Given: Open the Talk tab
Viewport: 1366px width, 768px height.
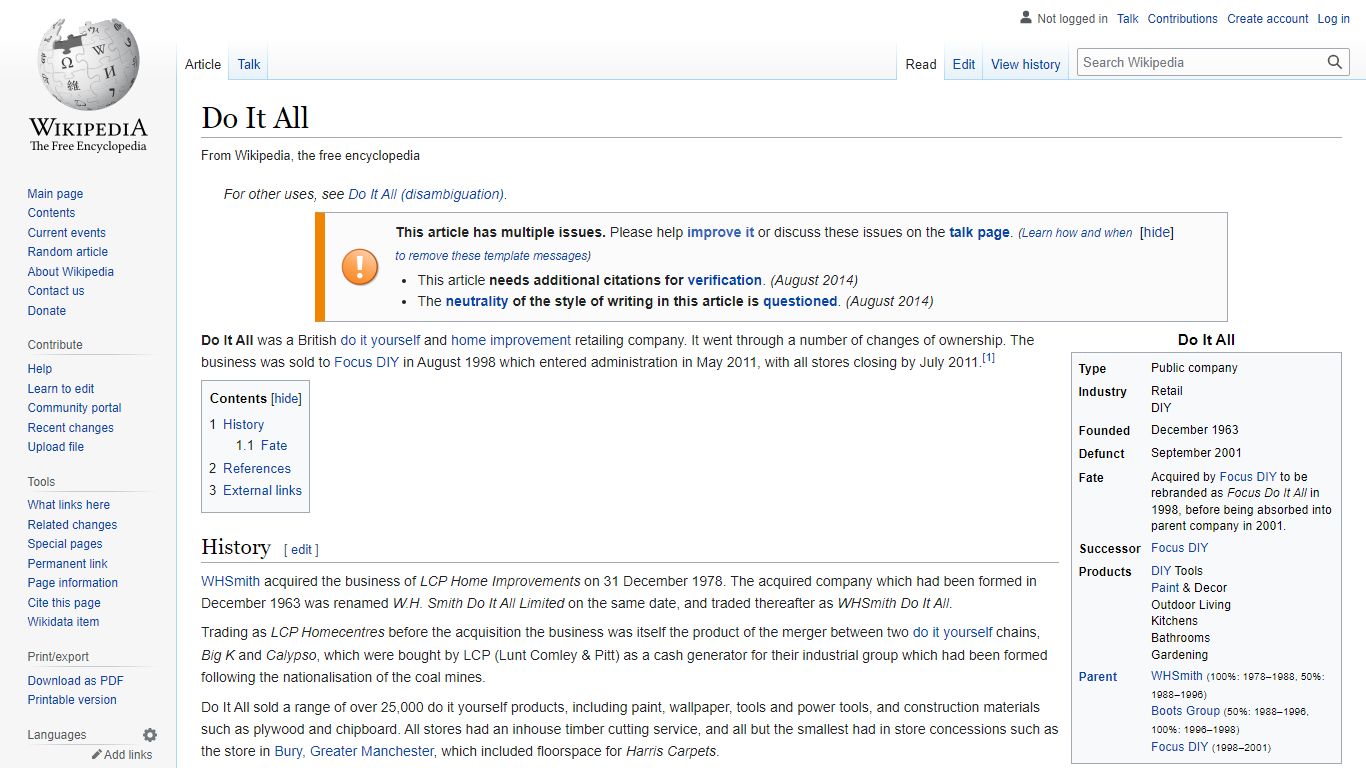Looking at the screenshot, I should point(249,64).
